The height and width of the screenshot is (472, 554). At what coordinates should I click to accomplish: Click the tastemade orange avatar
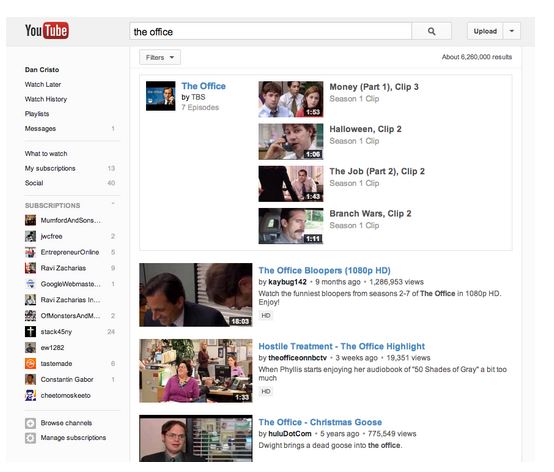(x=30, y=363)
